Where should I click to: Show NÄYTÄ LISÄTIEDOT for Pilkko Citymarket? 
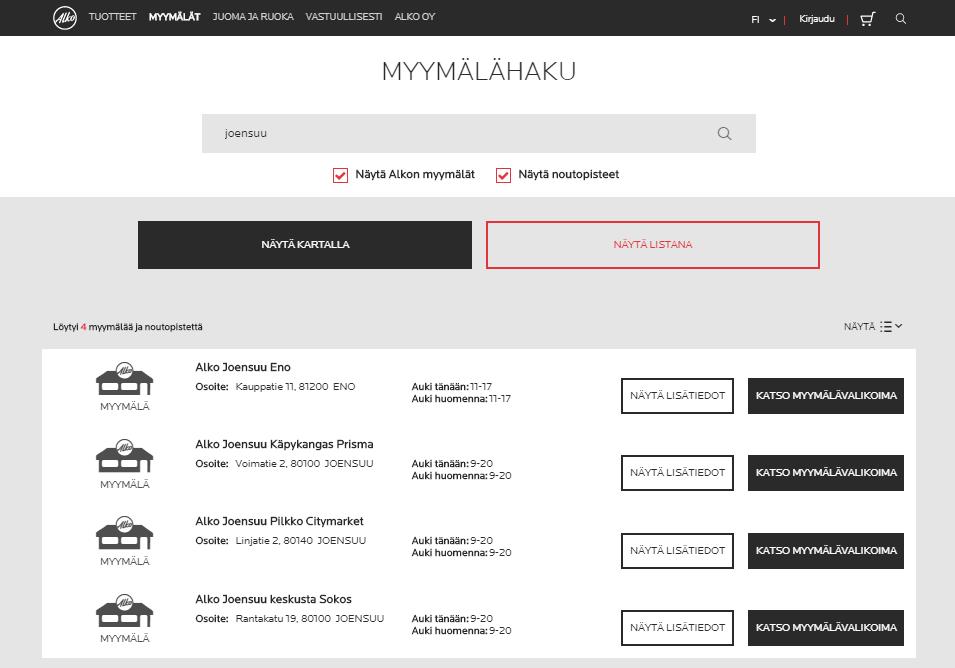(x=677, y=550)
